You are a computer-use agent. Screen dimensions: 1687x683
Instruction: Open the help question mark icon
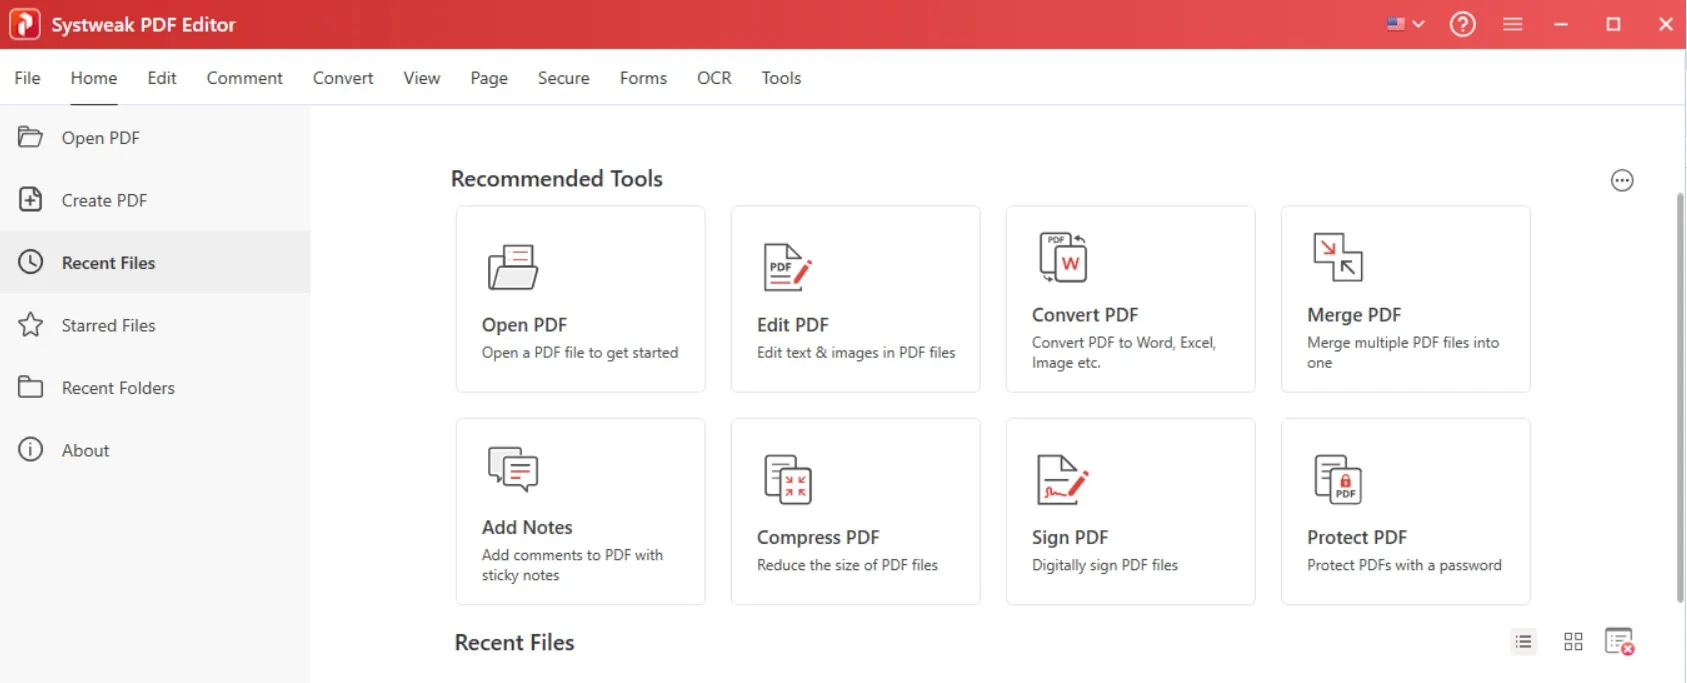(1462, 24)
